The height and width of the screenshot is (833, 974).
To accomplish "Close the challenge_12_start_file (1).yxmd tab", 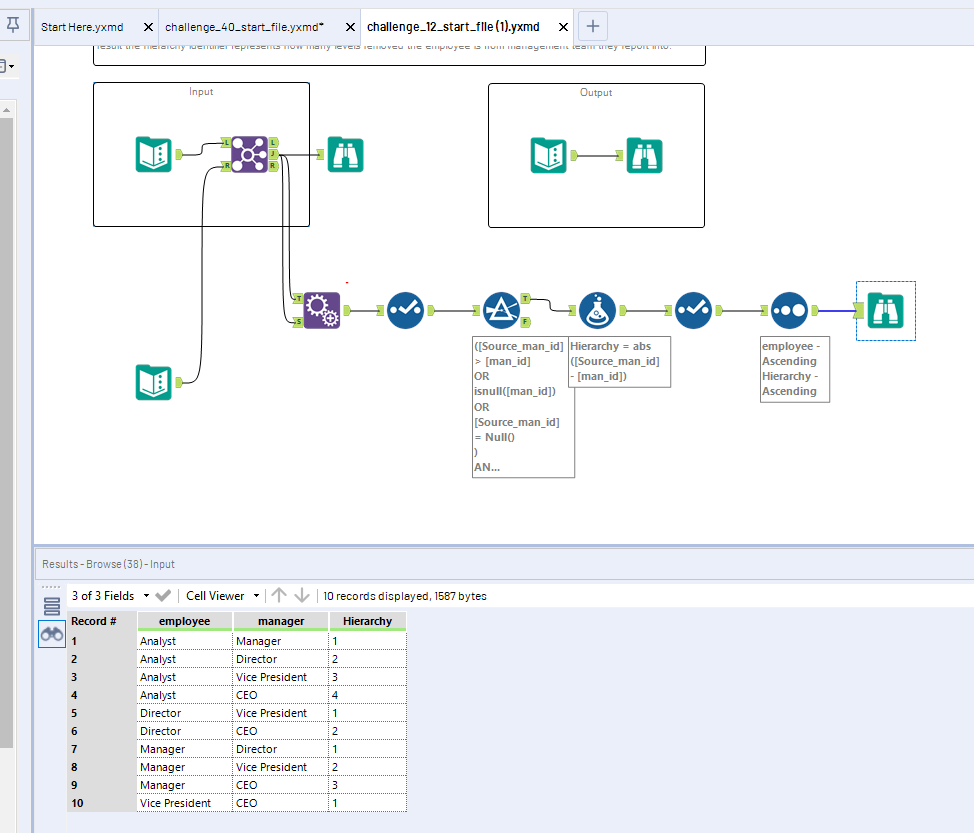I will [x=561, y=27].
